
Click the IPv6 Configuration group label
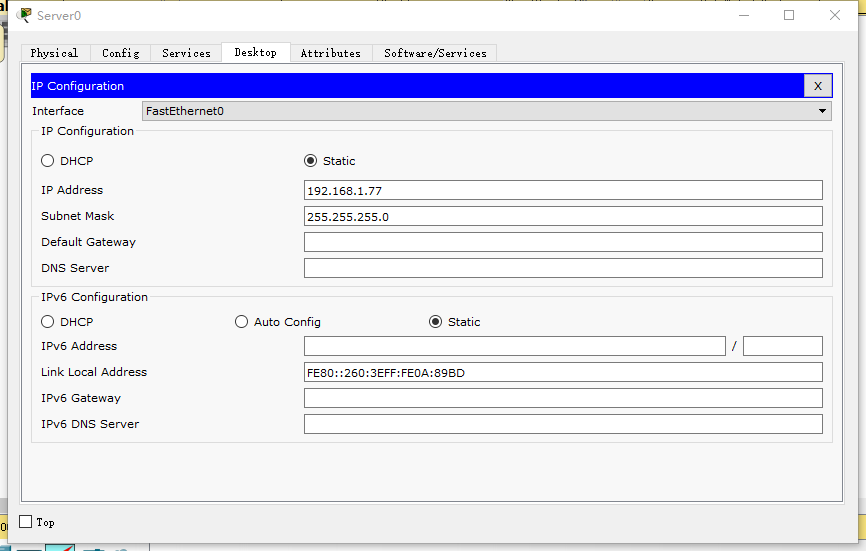point(94,297)
